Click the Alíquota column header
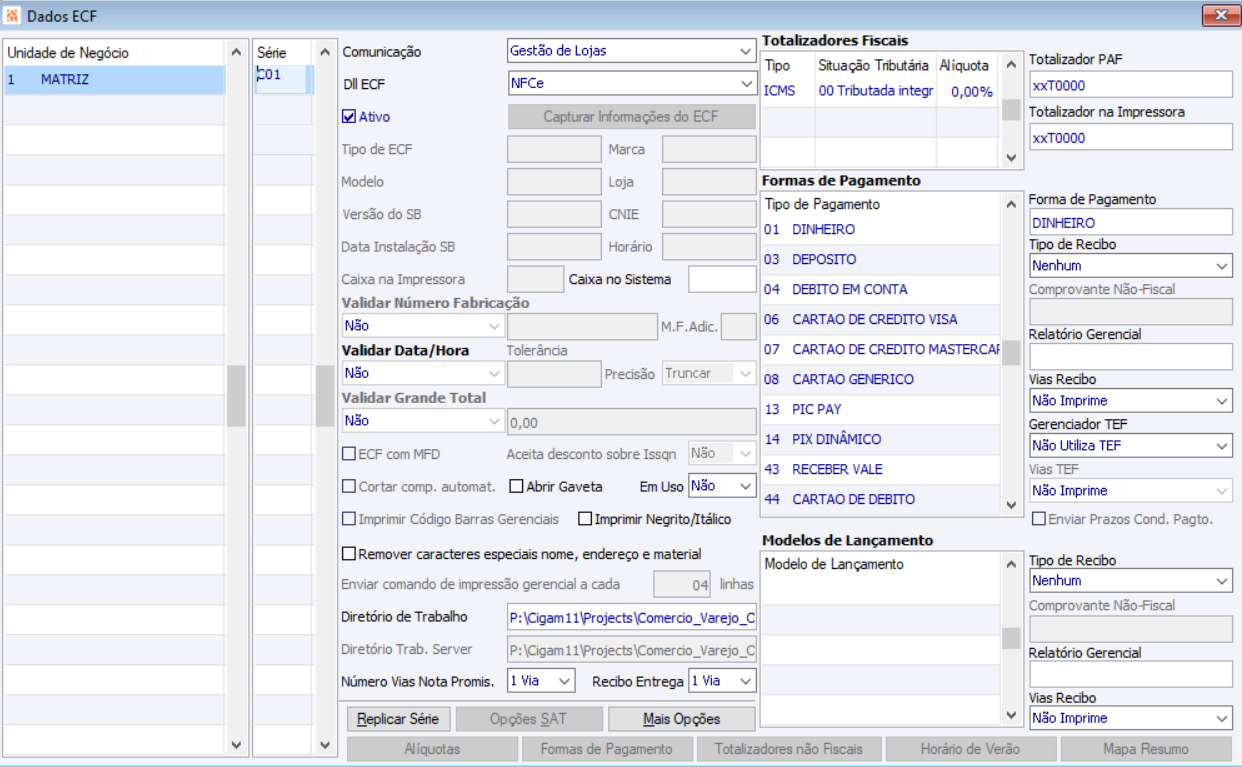 [965, 65]
